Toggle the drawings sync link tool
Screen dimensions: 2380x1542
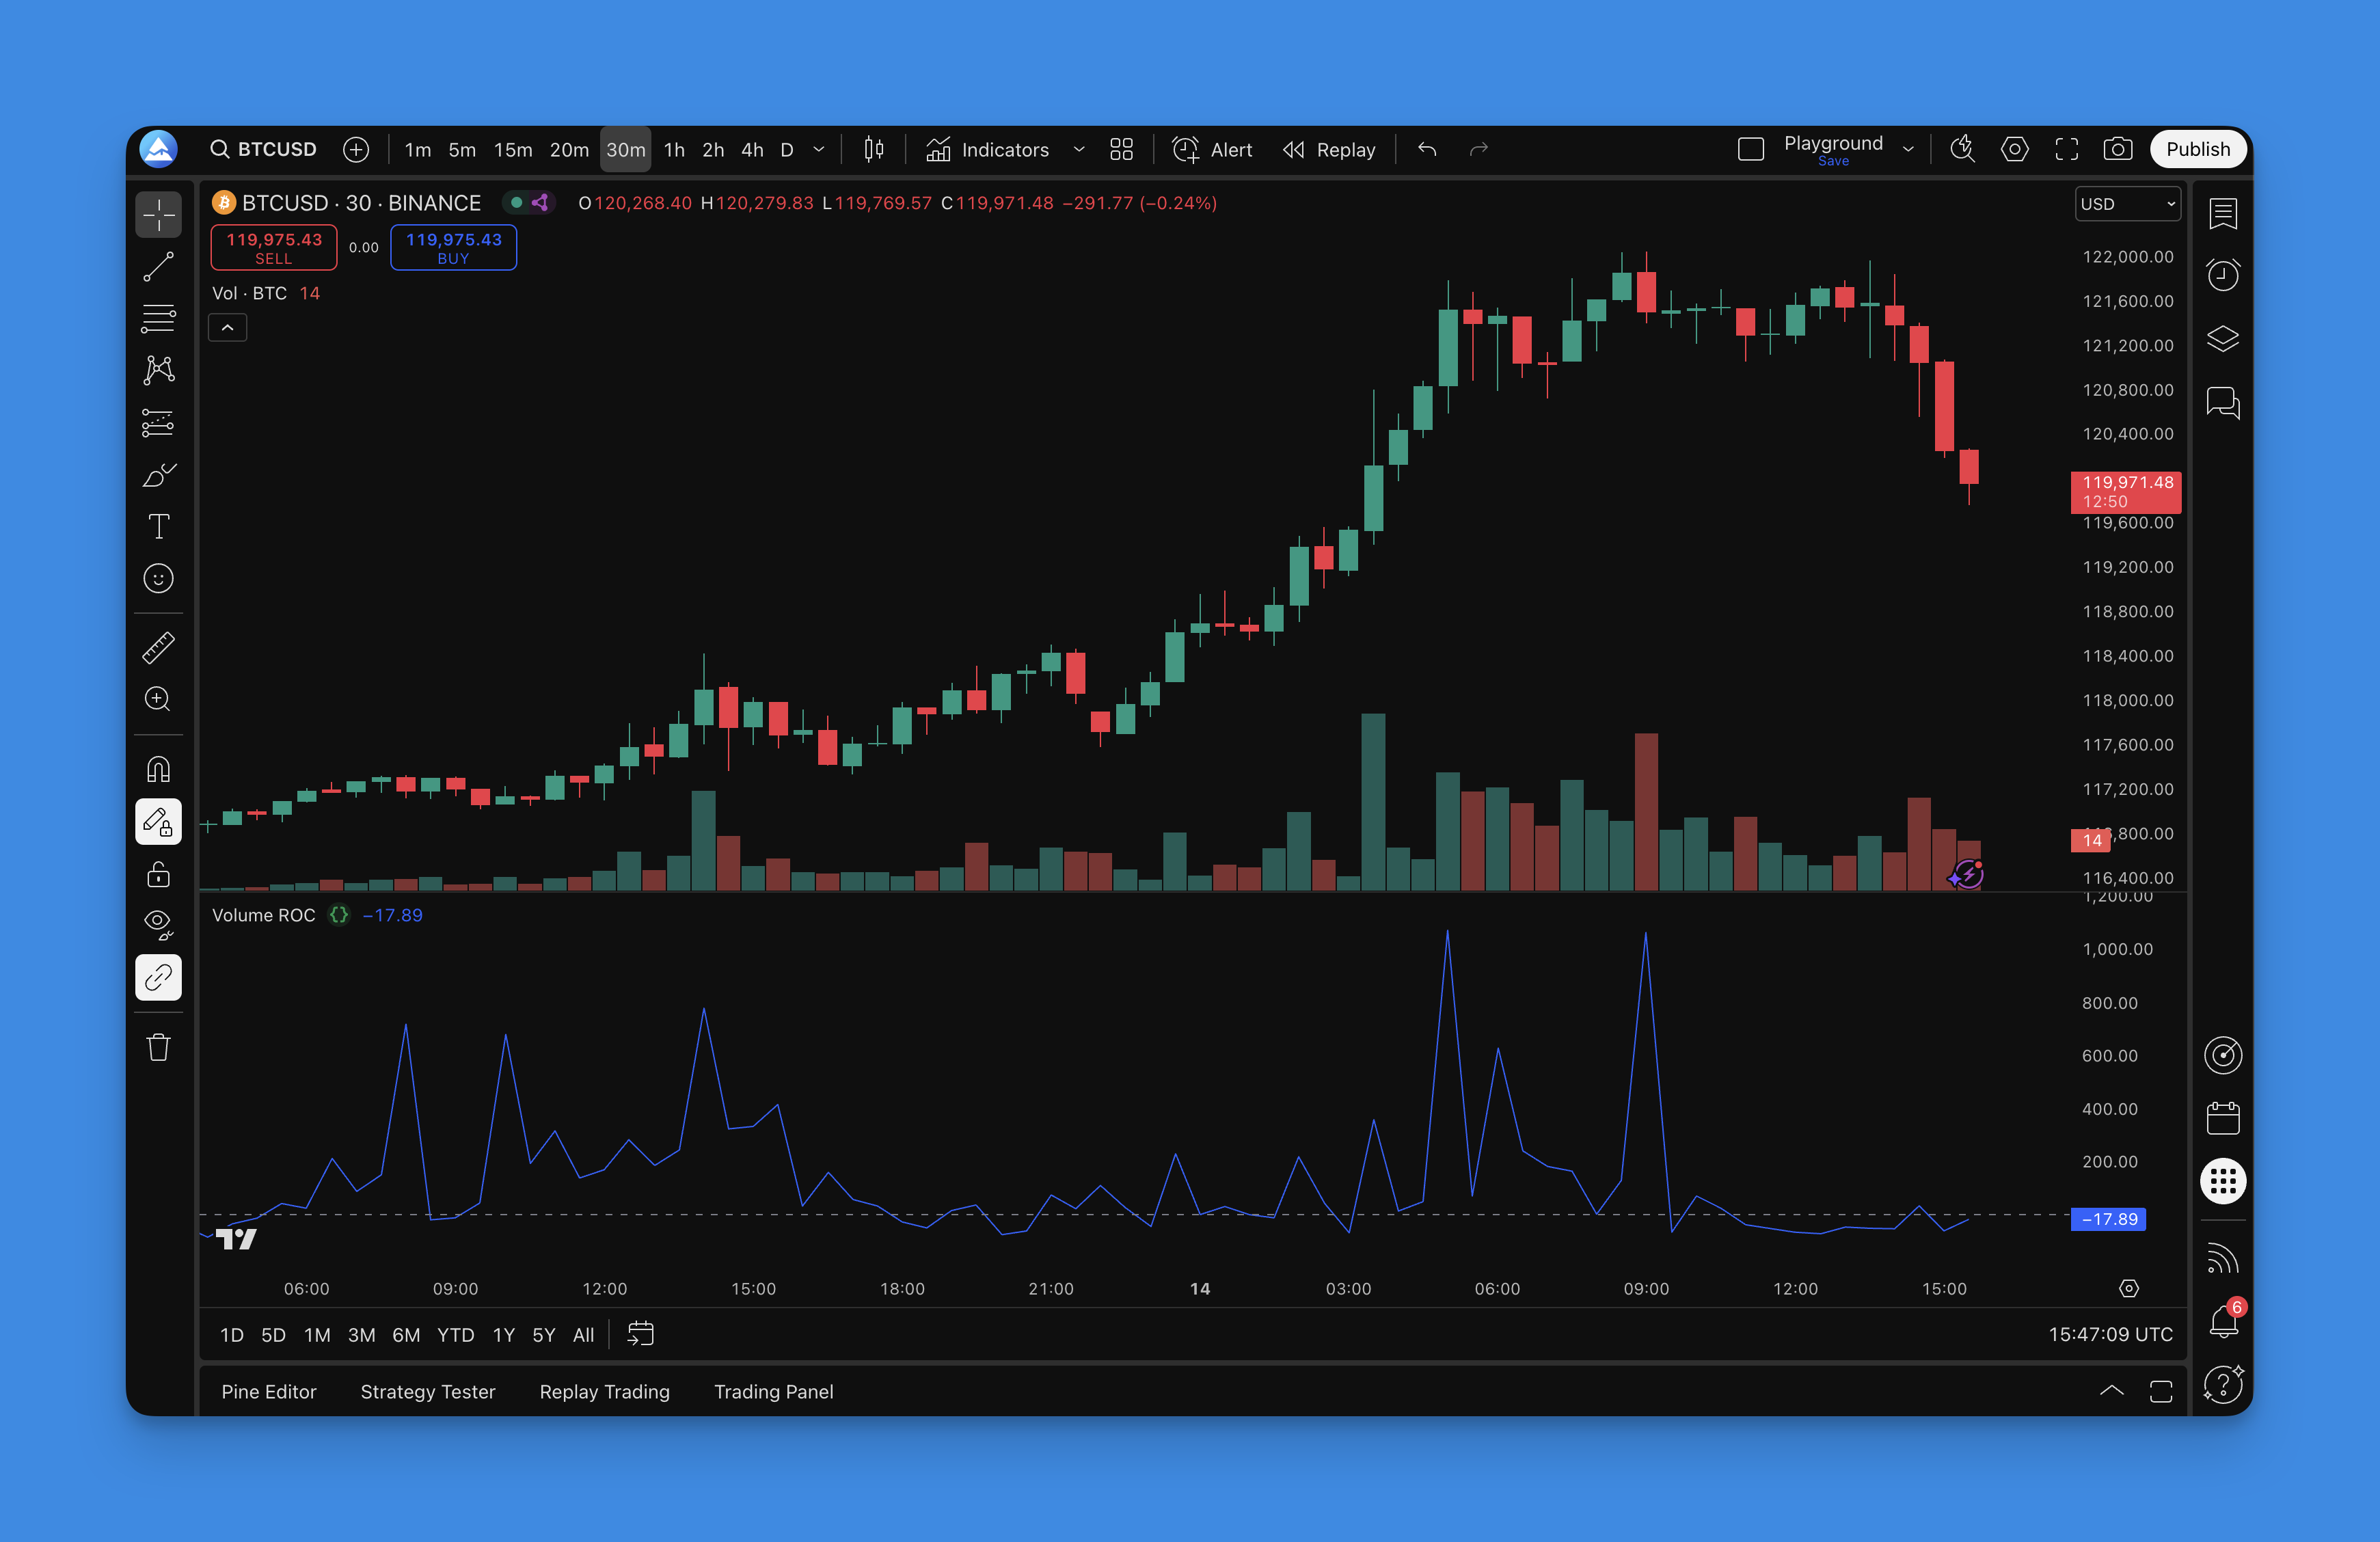click(x=158, y=977)
